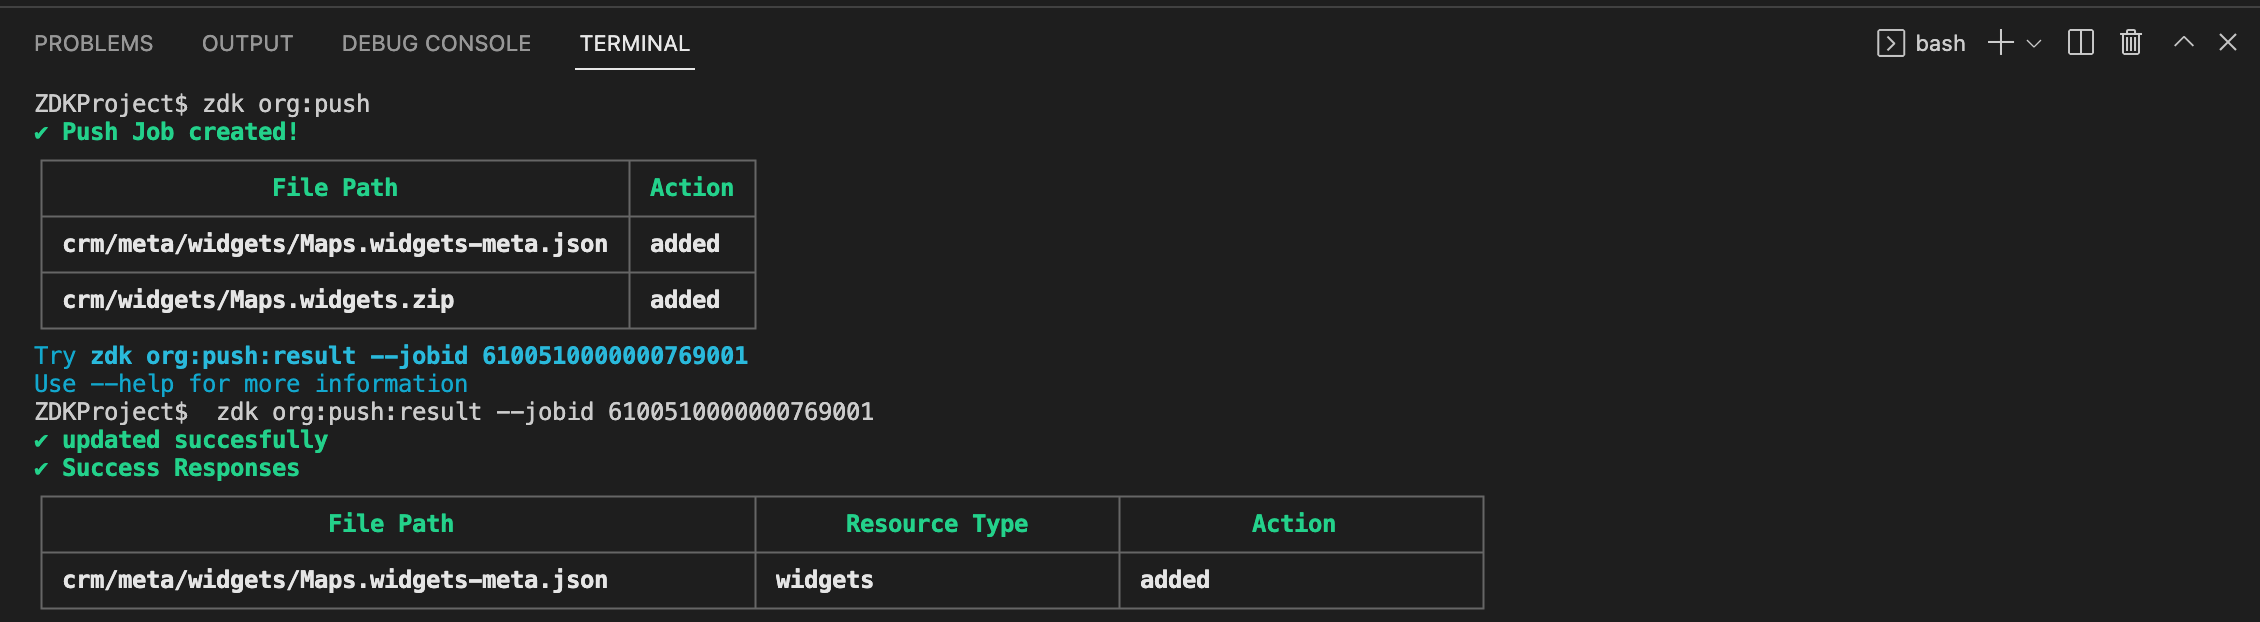Image resolution: width=2260 pixels, height=622 pixels.
Task: Close the bottom panel
Action: 2228,43
